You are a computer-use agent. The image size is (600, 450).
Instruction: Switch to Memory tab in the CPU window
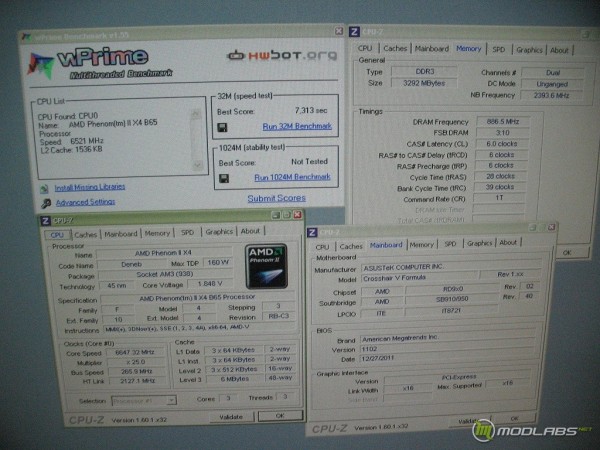click(157, 233)
